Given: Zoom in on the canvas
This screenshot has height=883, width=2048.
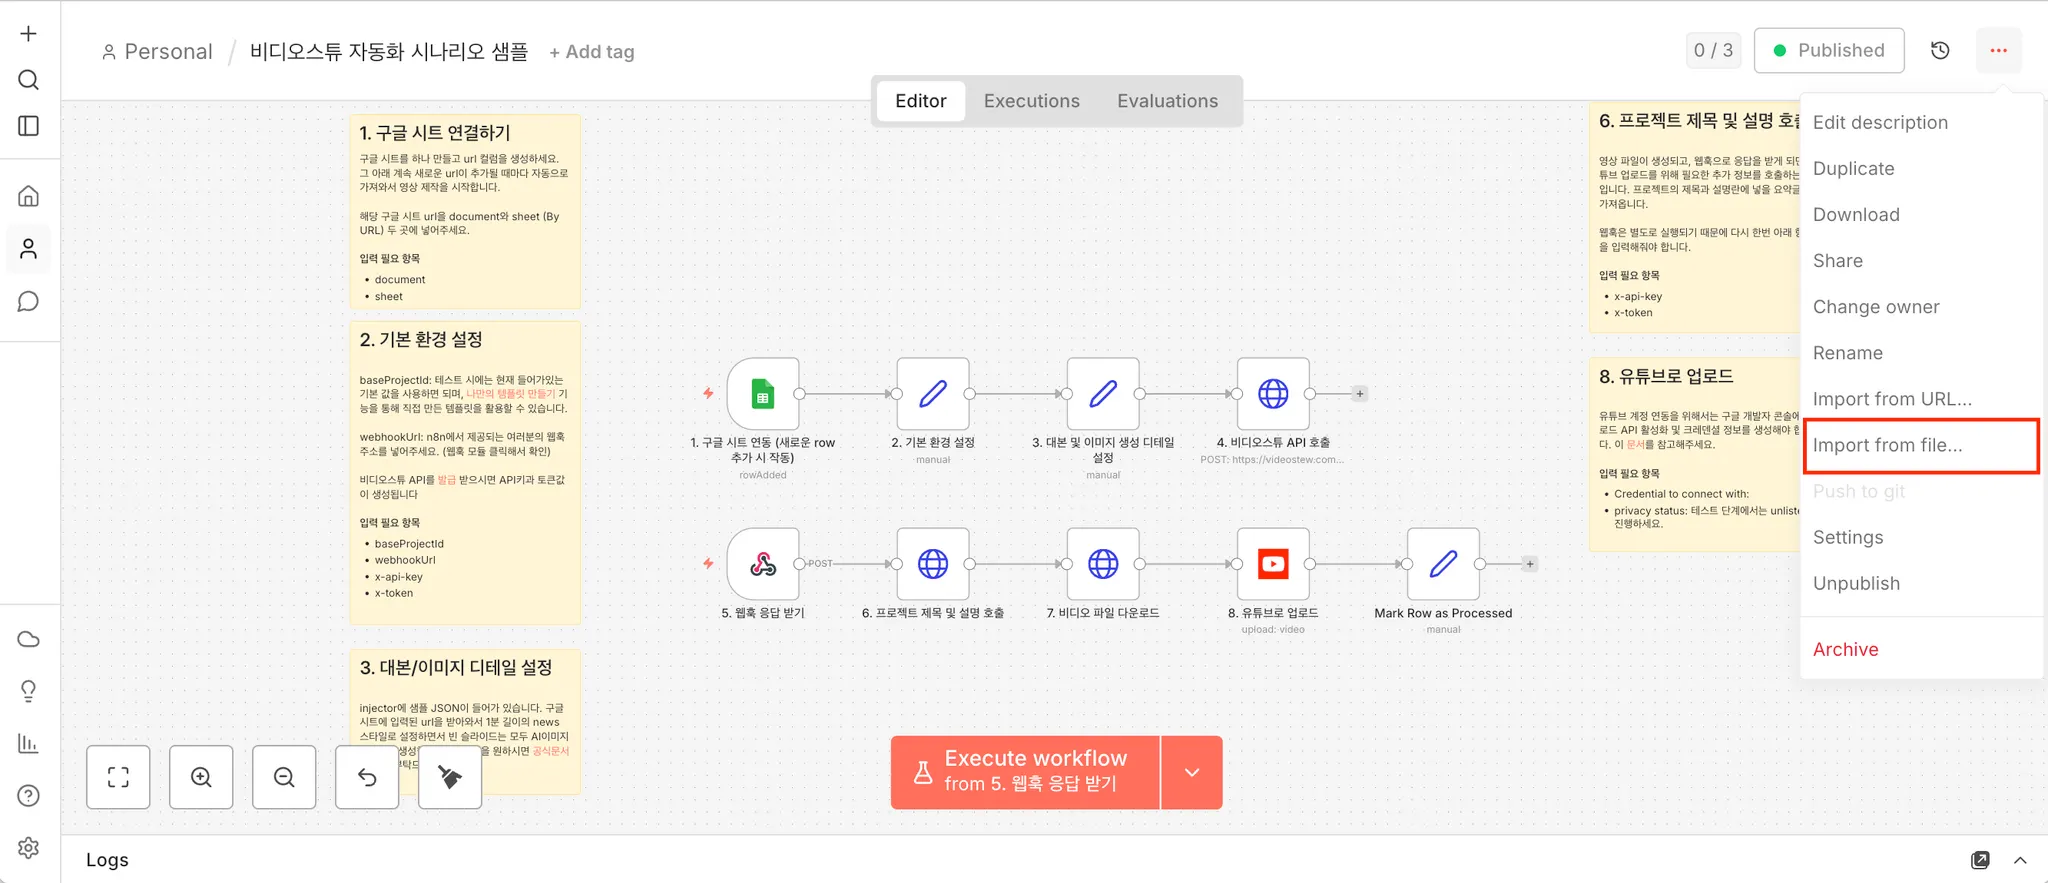Looking at the screenshot, I should pos(201,777).
